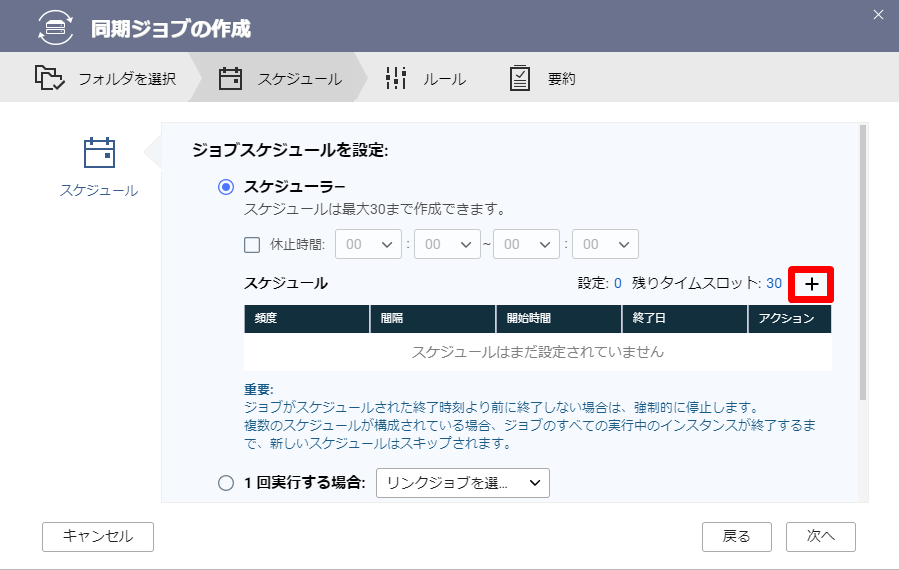The image size is (899, 570).
Task: Open the pause start hour dropdown
Action: (368, 244)
